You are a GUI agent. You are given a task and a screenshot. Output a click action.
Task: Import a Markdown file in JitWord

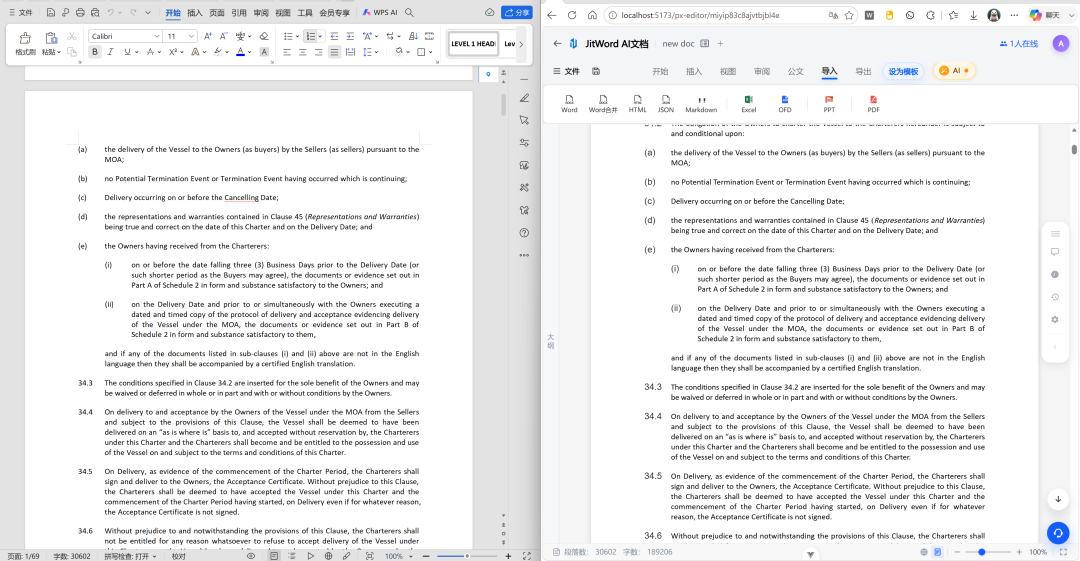[701, 103]
